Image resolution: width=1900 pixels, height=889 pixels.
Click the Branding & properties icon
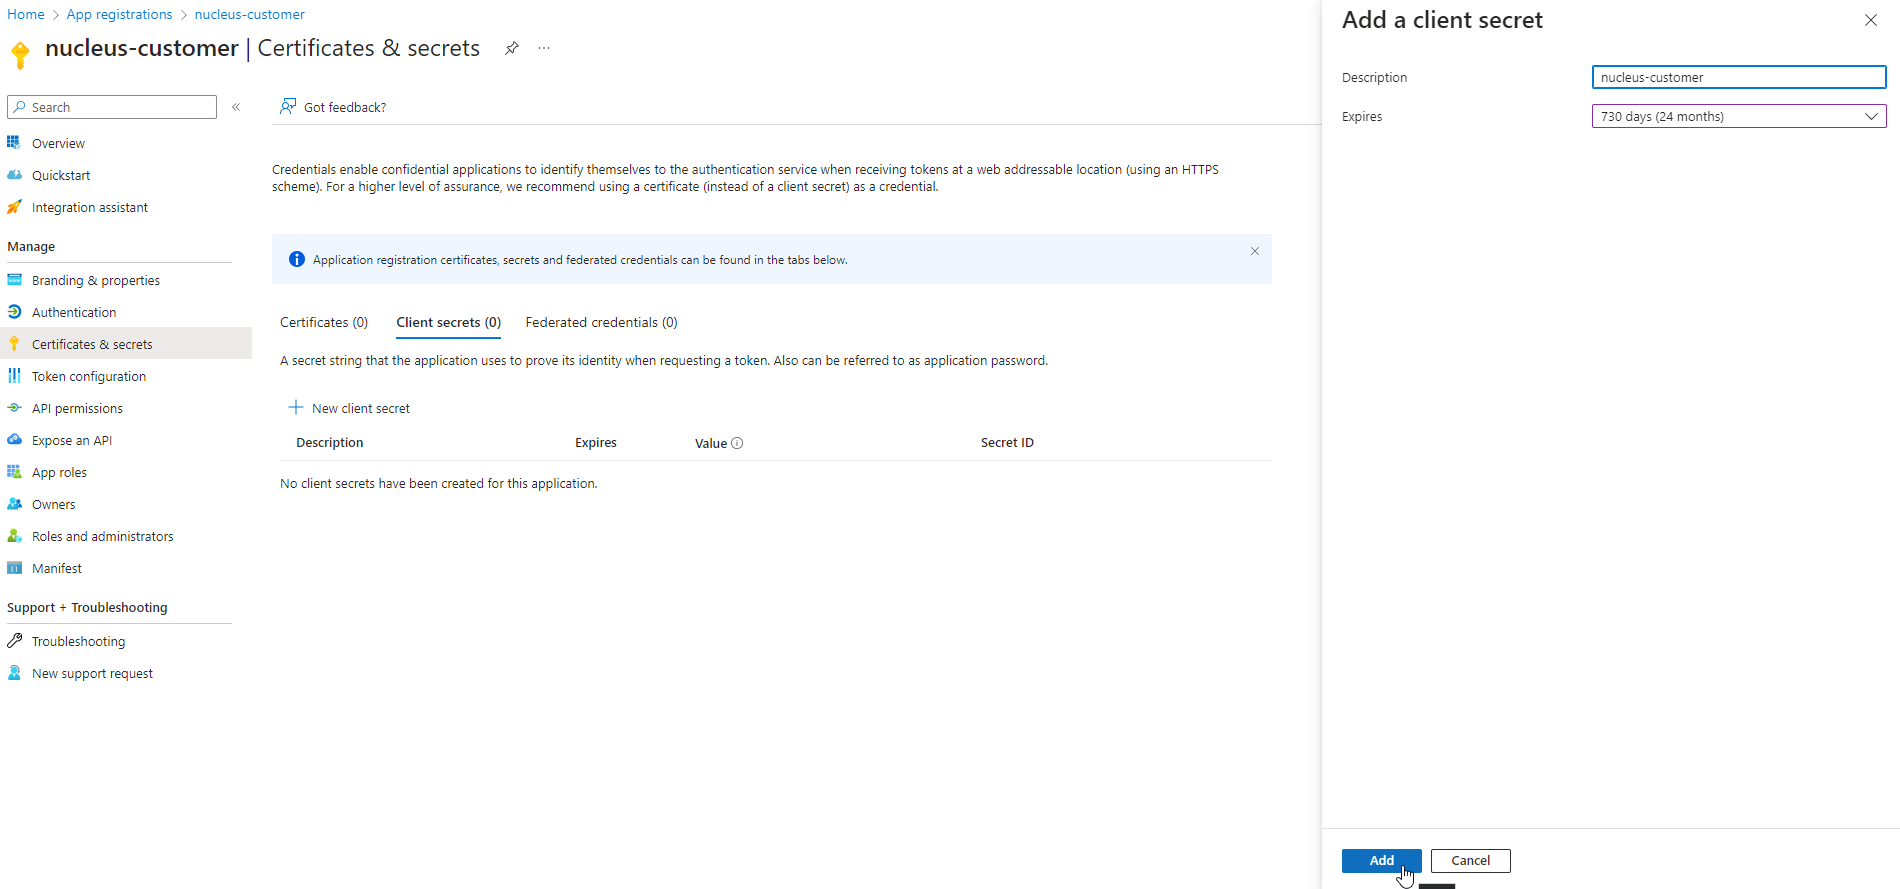tap(14, 280)
